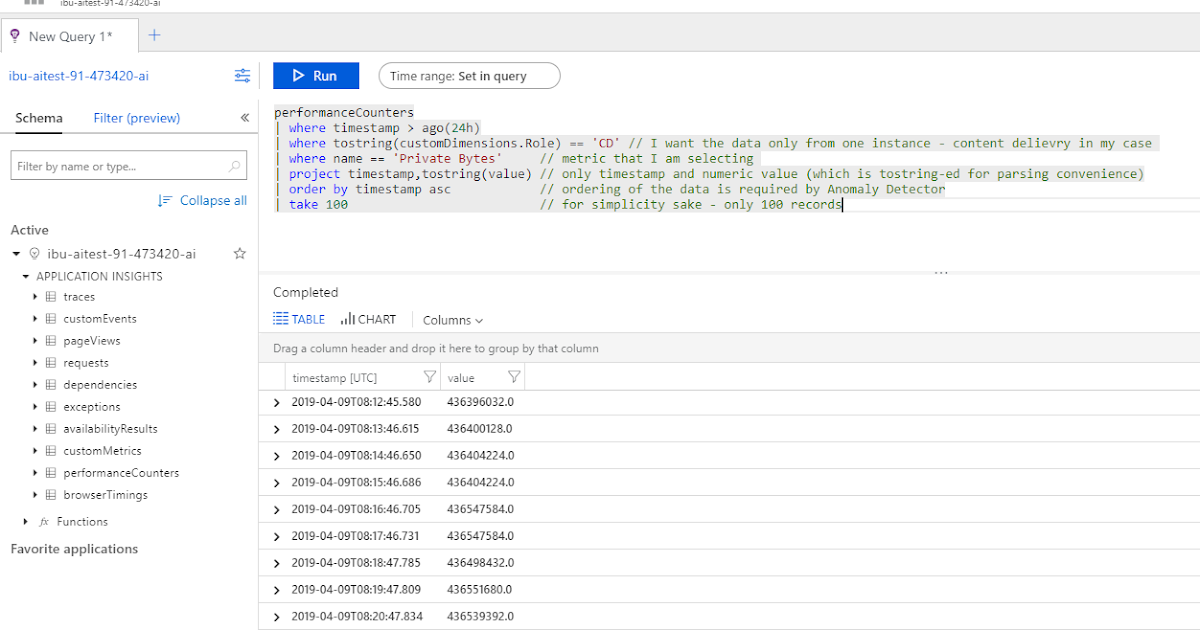This screenshot has width=1200, height=630.
Task: Select the TABLE view icon
Action: click(298, 319)
